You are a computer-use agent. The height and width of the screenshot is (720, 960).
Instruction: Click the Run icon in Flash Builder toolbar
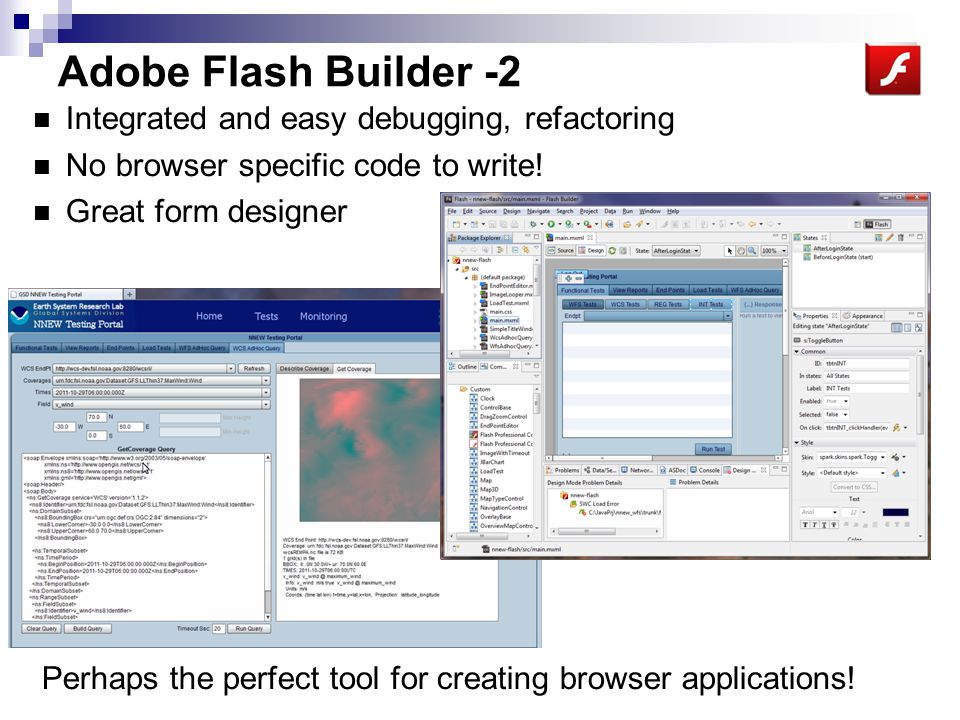[551, 223]
